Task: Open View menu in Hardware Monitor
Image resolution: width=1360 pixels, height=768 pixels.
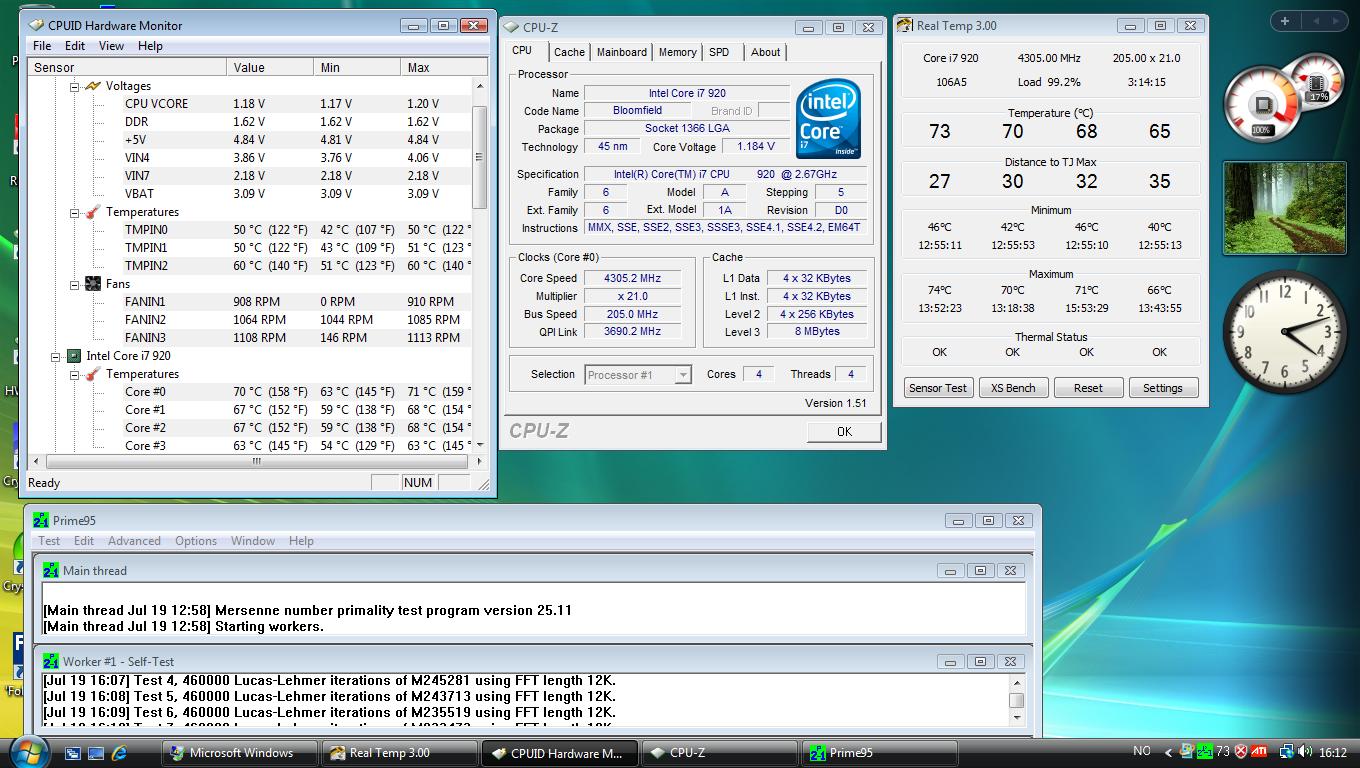Action: pos(111,46)
